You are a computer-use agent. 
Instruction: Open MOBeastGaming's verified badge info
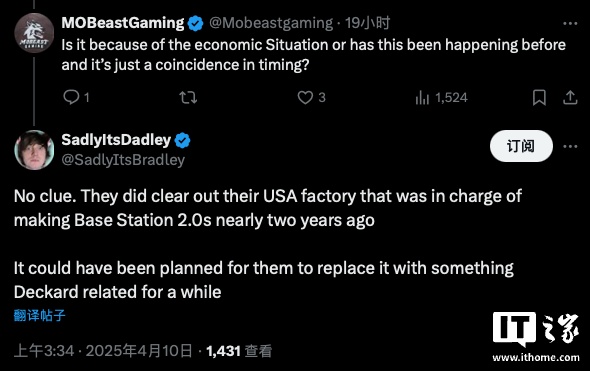(195, 23)
